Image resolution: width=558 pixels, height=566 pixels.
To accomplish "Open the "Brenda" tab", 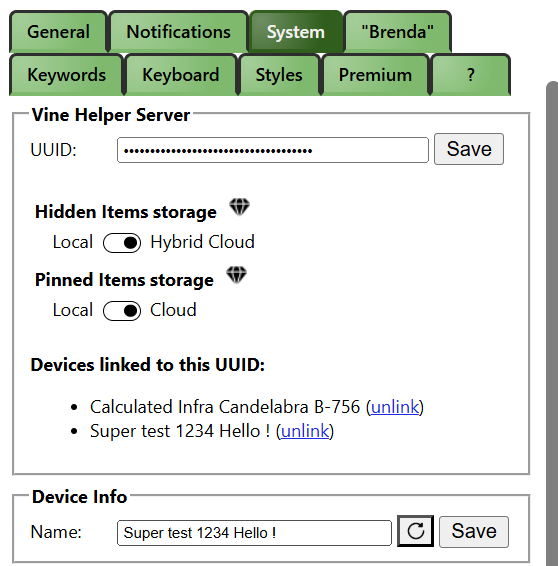I will tap(397, 32).
